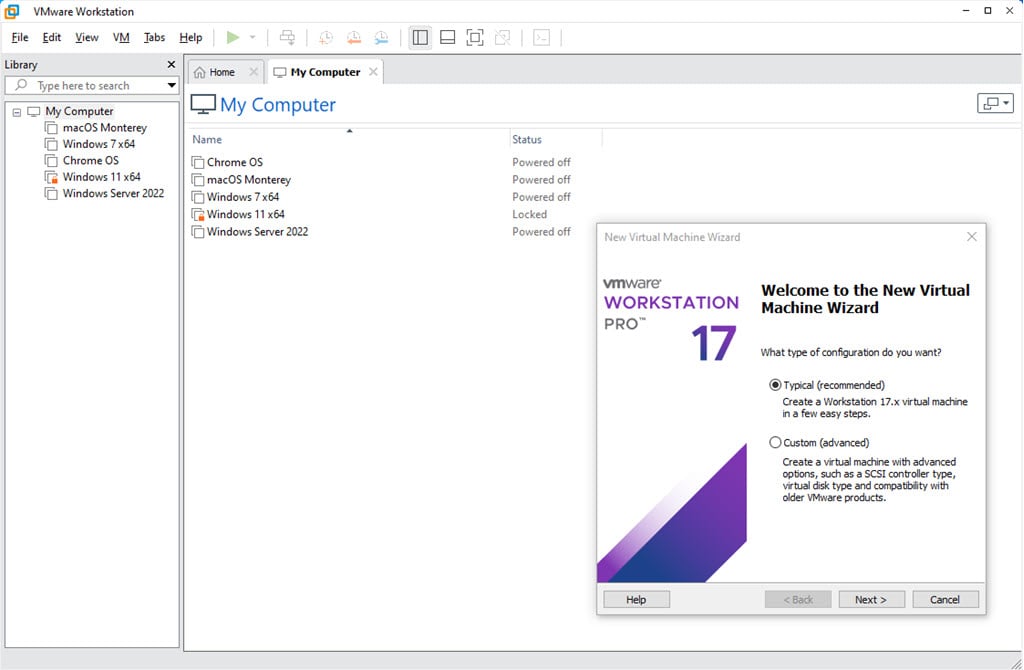
Task: Open the Library search dropdown arrow
Action: (171, 86)
